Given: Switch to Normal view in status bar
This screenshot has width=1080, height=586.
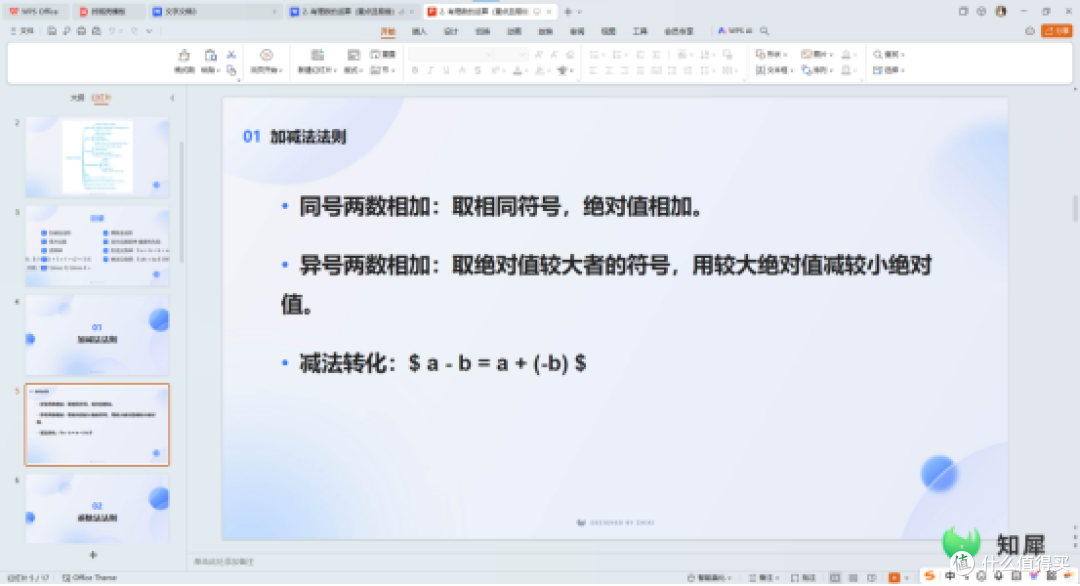Looking at the screenshot, I should 835,578.
